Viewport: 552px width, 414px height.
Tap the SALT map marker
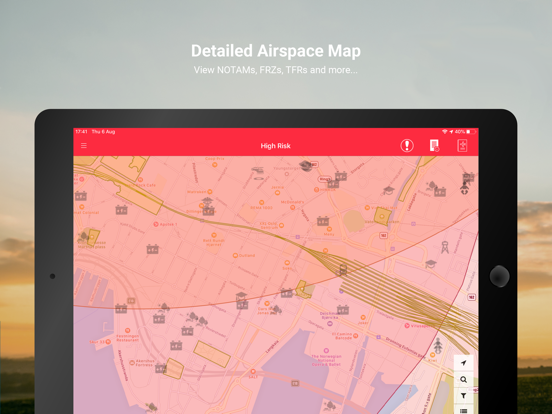[x=252, y=371]
